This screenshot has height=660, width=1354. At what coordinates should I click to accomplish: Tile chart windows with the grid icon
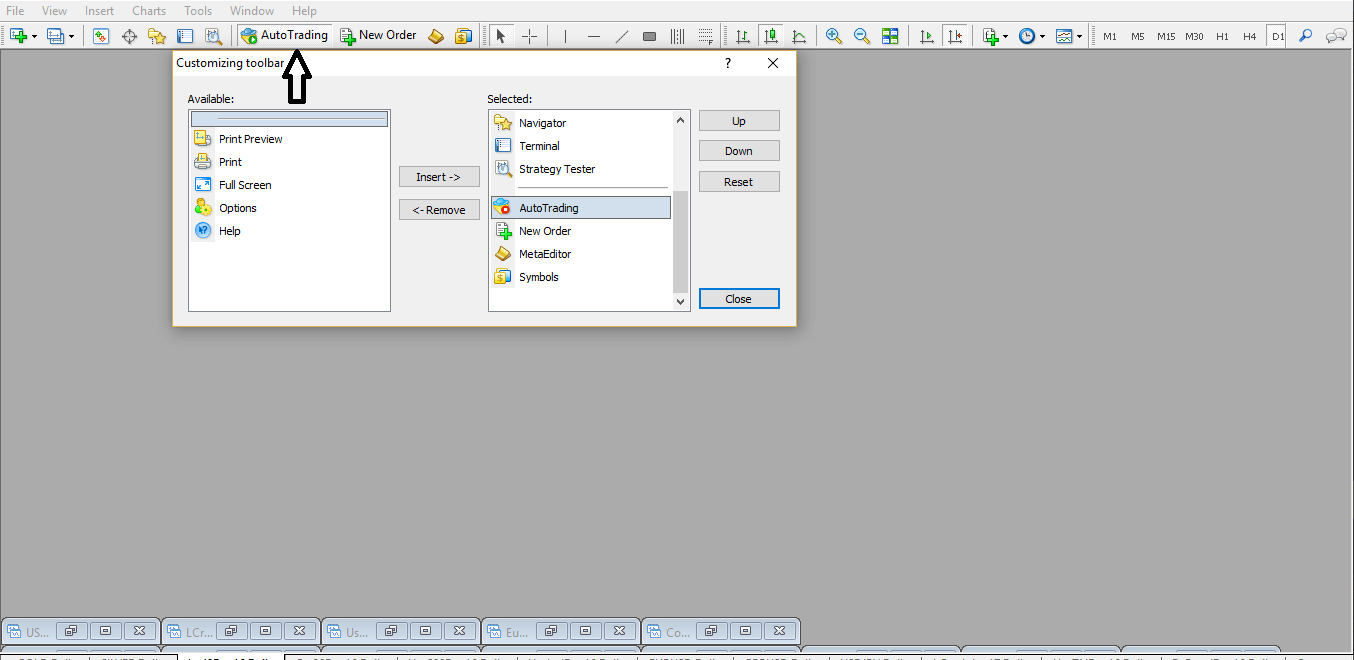click(x=890, y=36)
